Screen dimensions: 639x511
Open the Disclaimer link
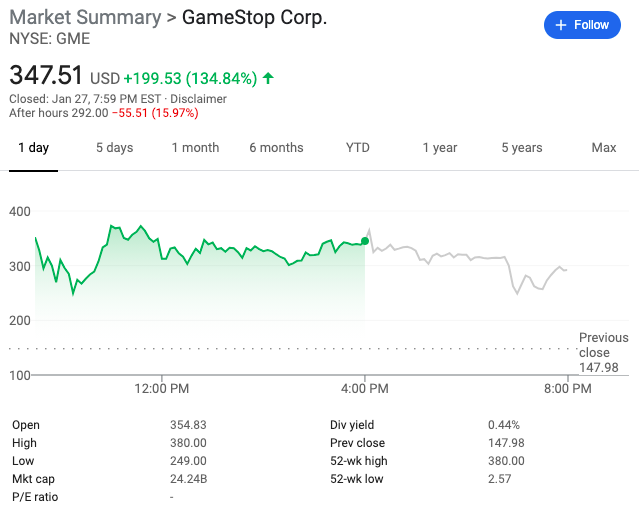[198, 99]
